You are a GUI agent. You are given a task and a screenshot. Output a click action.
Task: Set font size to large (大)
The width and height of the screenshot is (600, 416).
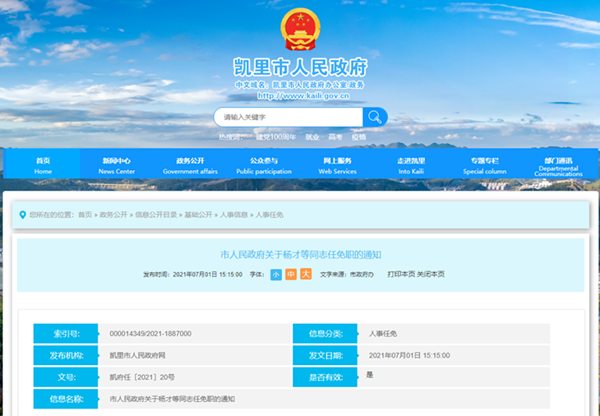point(306,273)
